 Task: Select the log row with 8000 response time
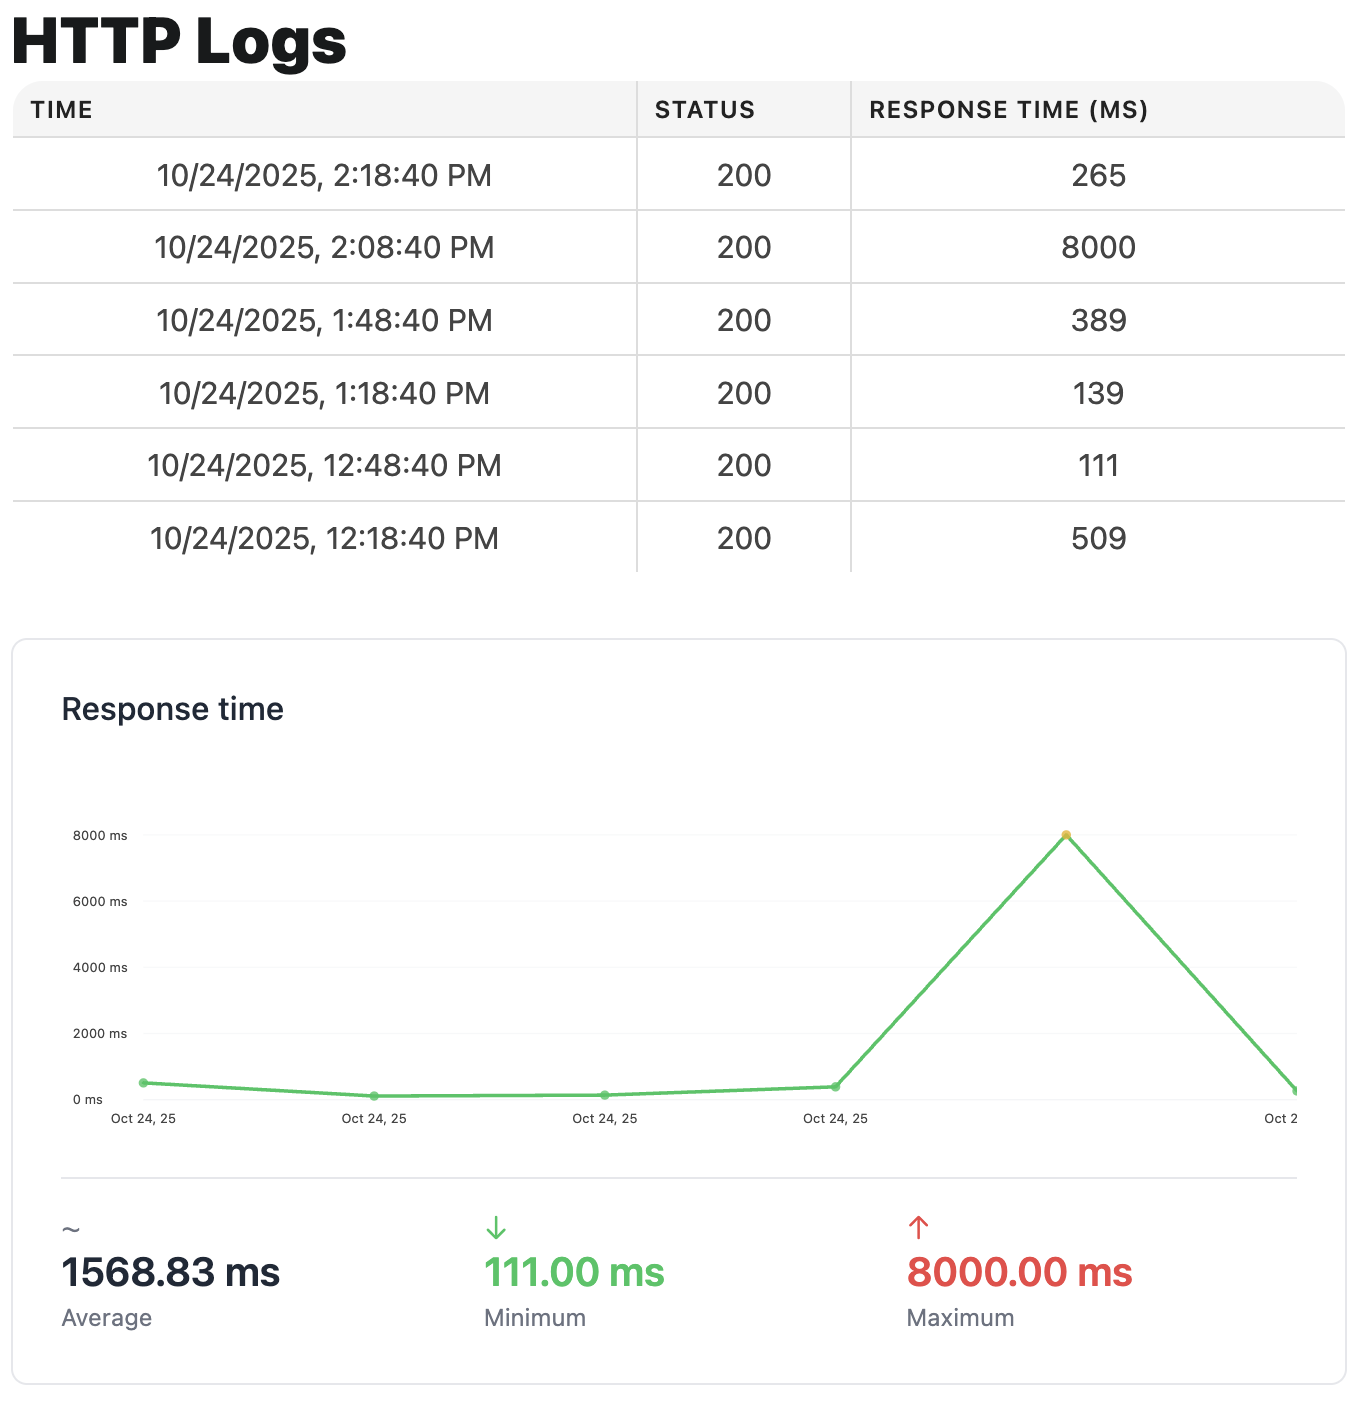point(685,247)
